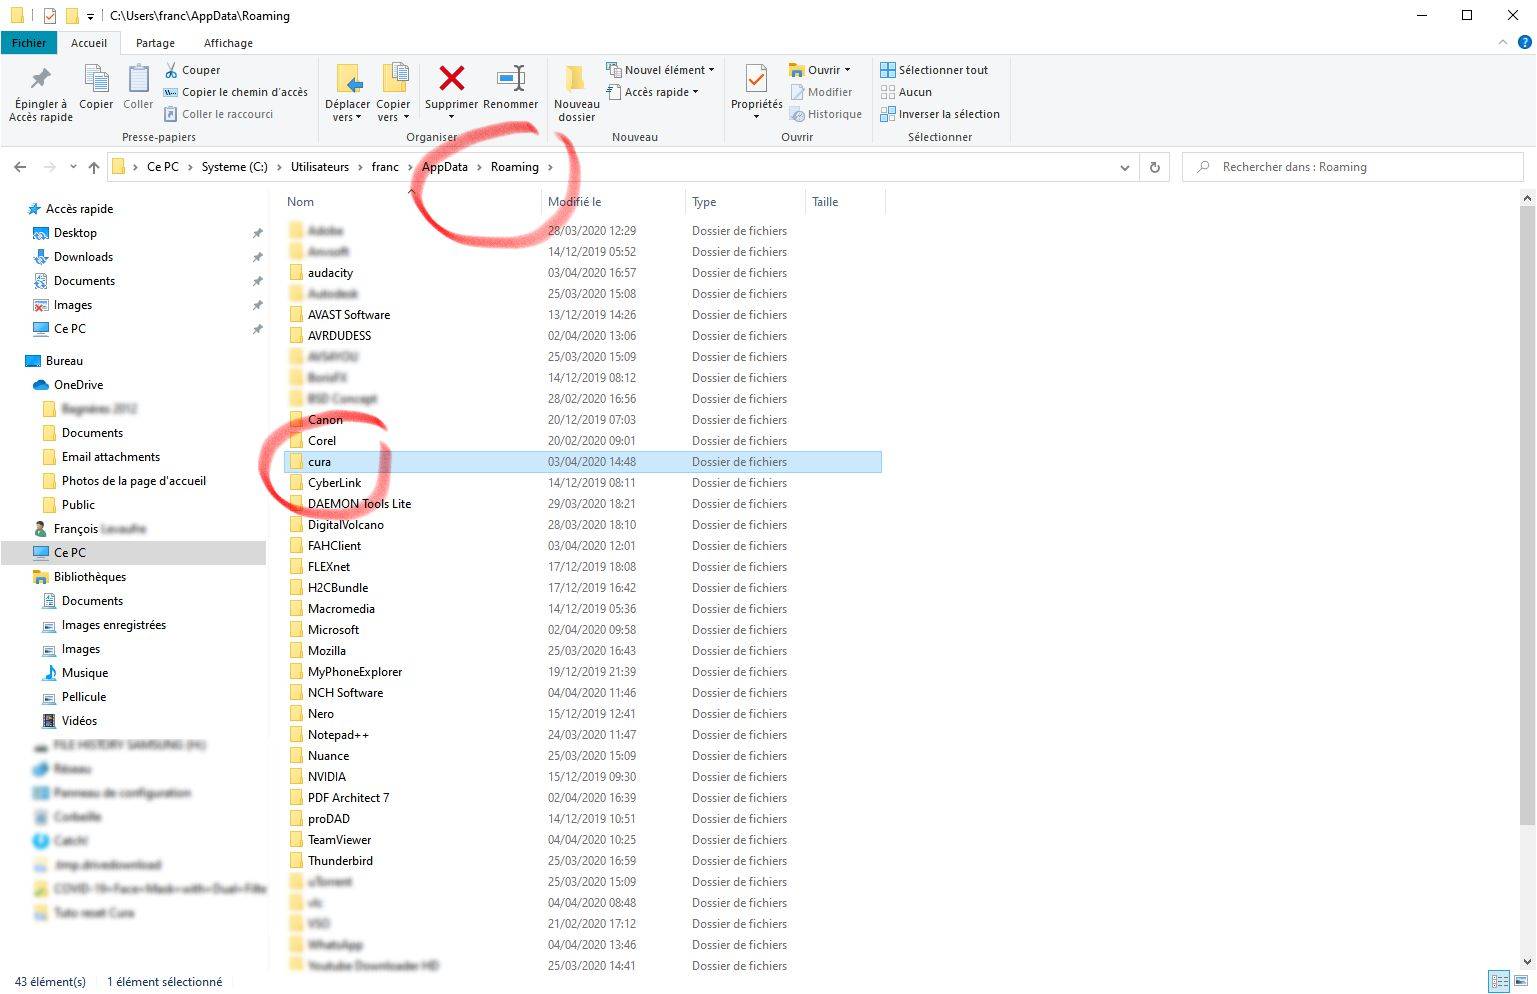The height and width of the screenshot is (994, 1537).
Task: Sort by the Nom column header
Action: (x=300, y=202)
